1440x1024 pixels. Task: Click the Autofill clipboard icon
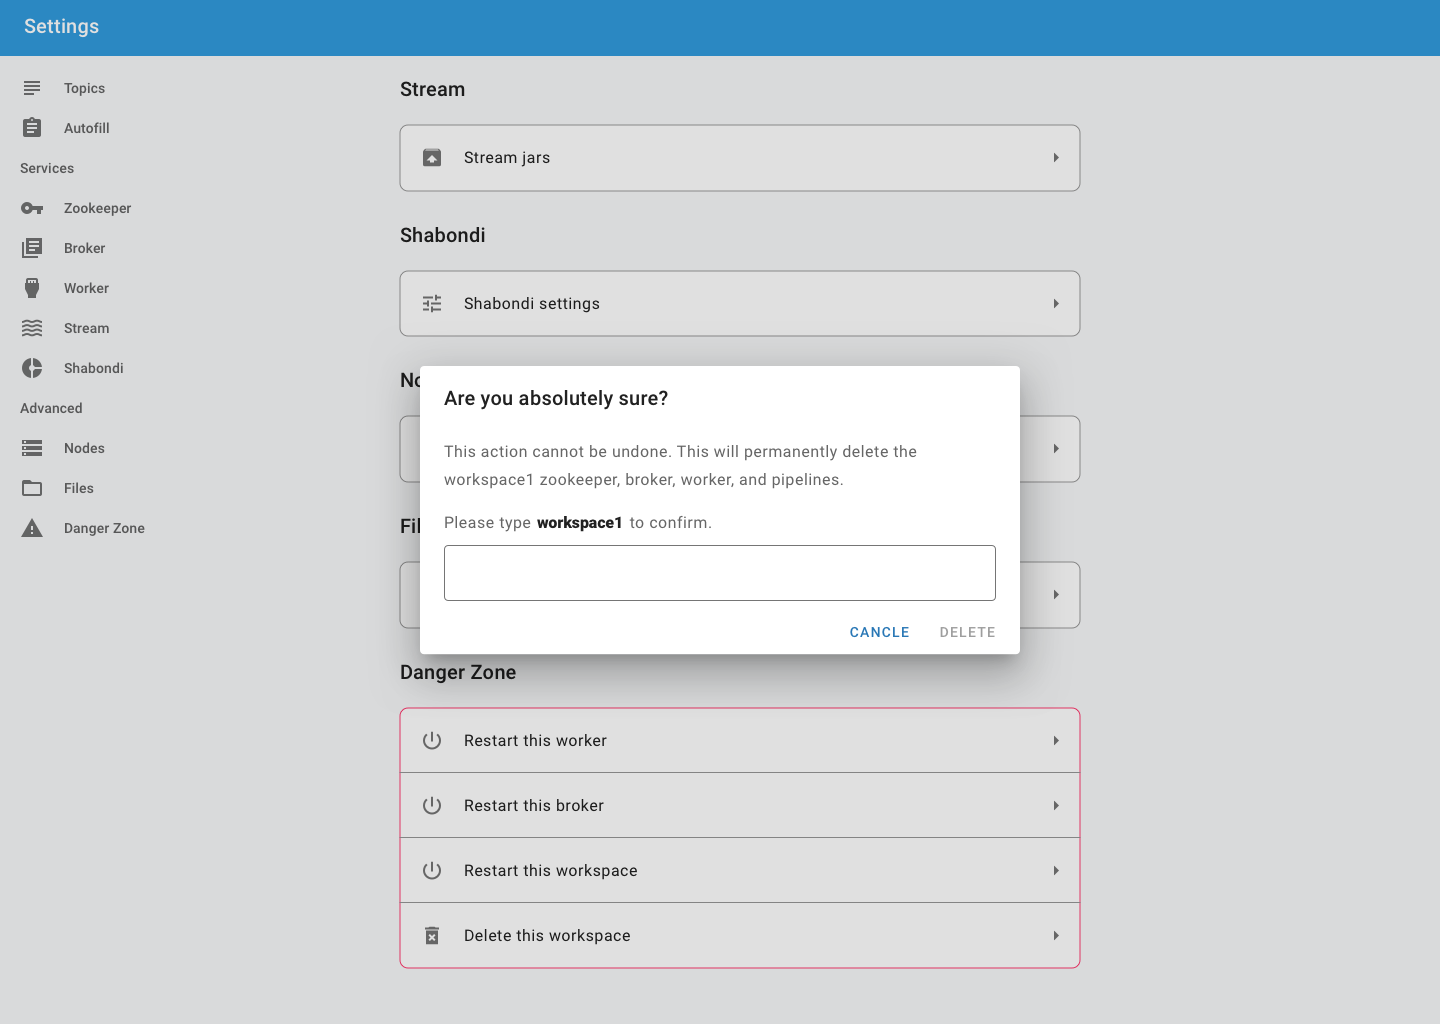(32, 128)
